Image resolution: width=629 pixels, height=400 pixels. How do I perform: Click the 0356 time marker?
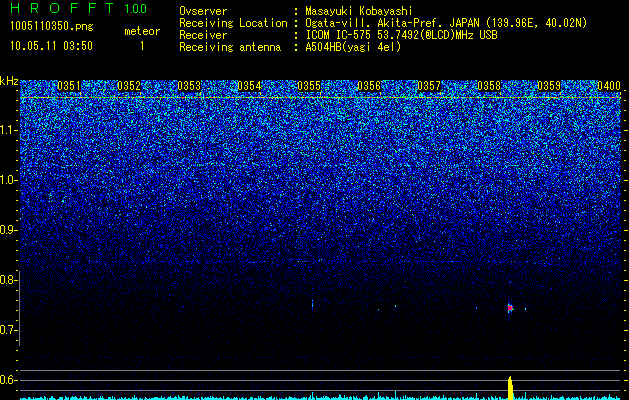[369, 86]
